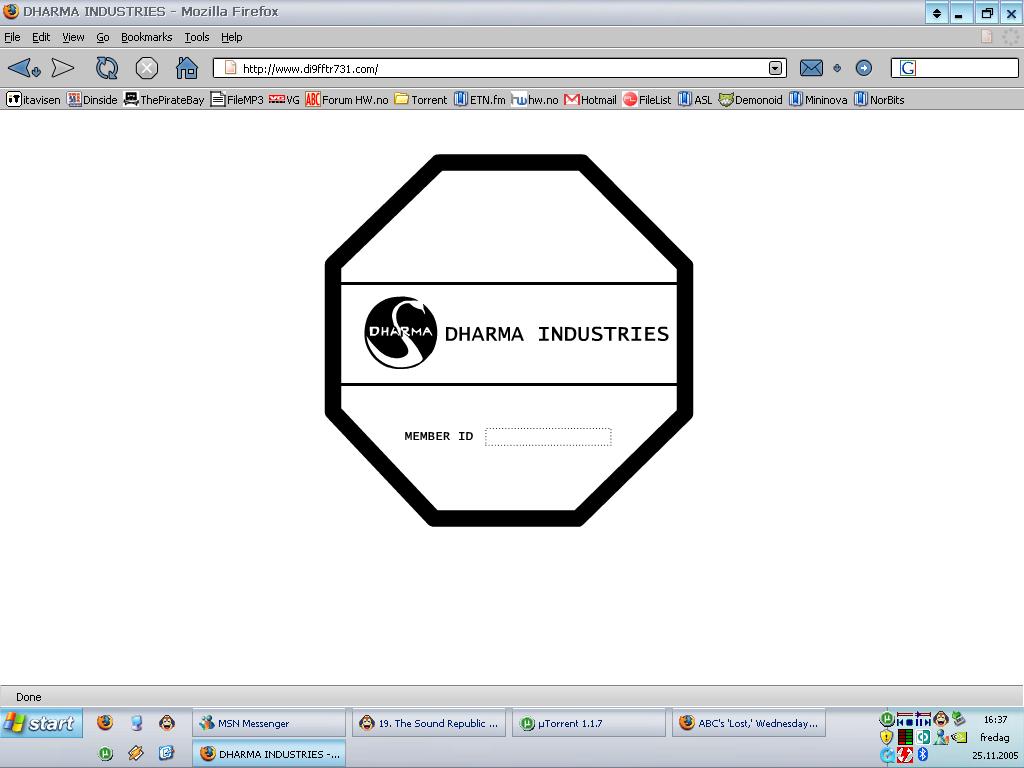Image resolution: width=1024 pixels, height=768 pixels.
Task: Open the Windows start menu
Action: coord(41,724)
